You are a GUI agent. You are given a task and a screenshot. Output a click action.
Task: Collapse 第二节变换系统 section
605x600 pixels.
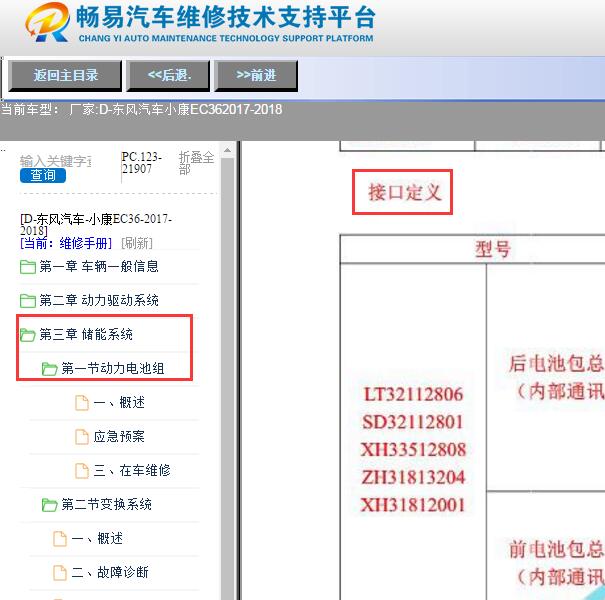[x=106, y=504]
